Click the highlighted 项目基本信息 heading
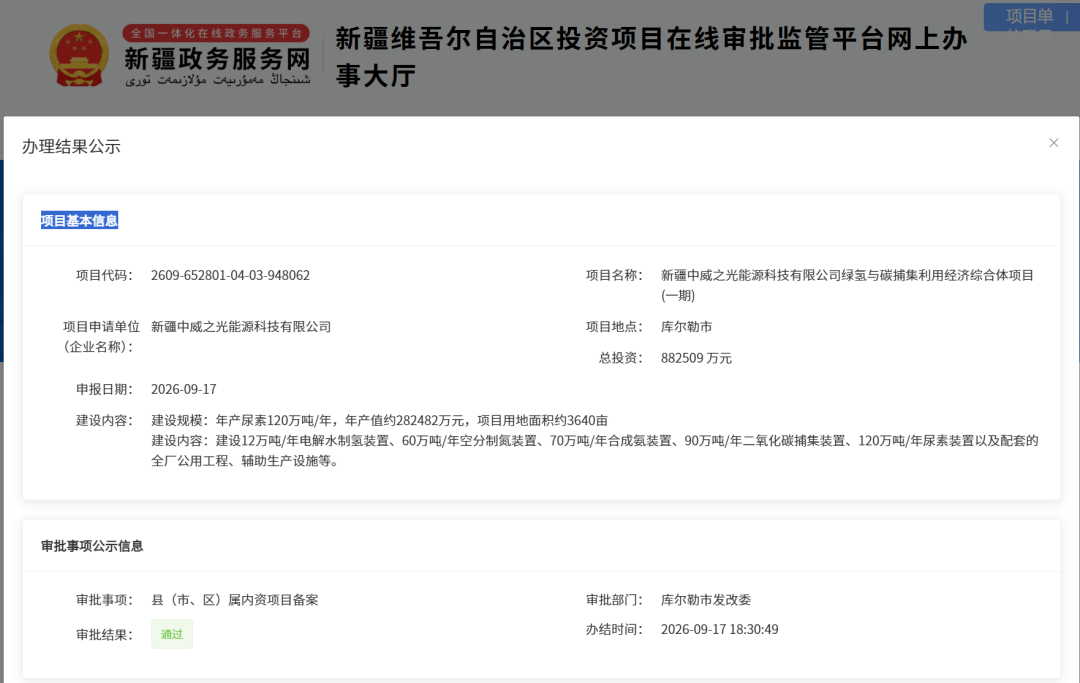Viewport: 1080px width, 683px height. coord(79,220)
